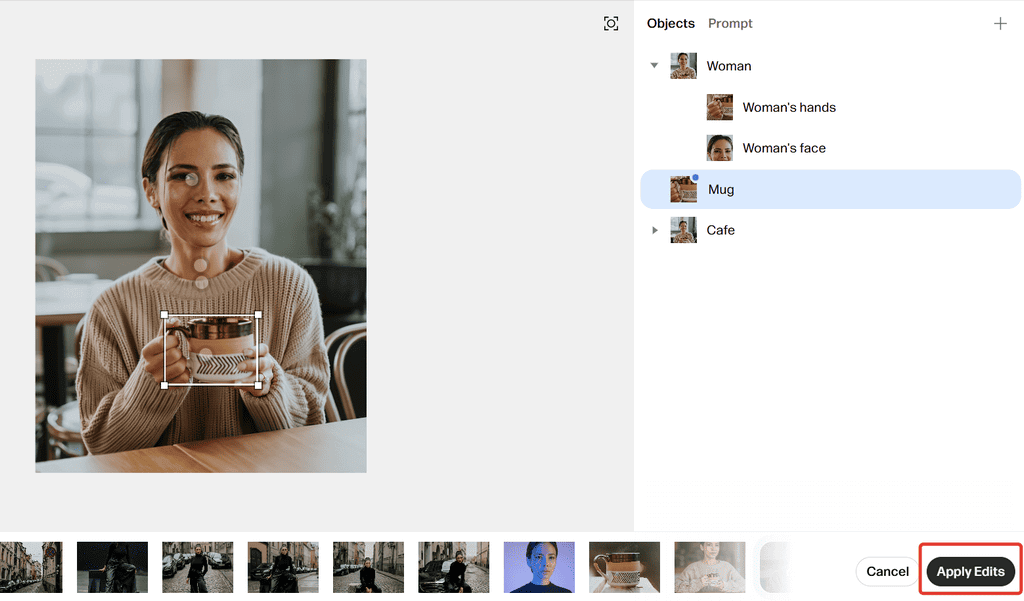Click the Woman object thumbnail icon
The image size is (1024, 601).
(x=684, y=66)
